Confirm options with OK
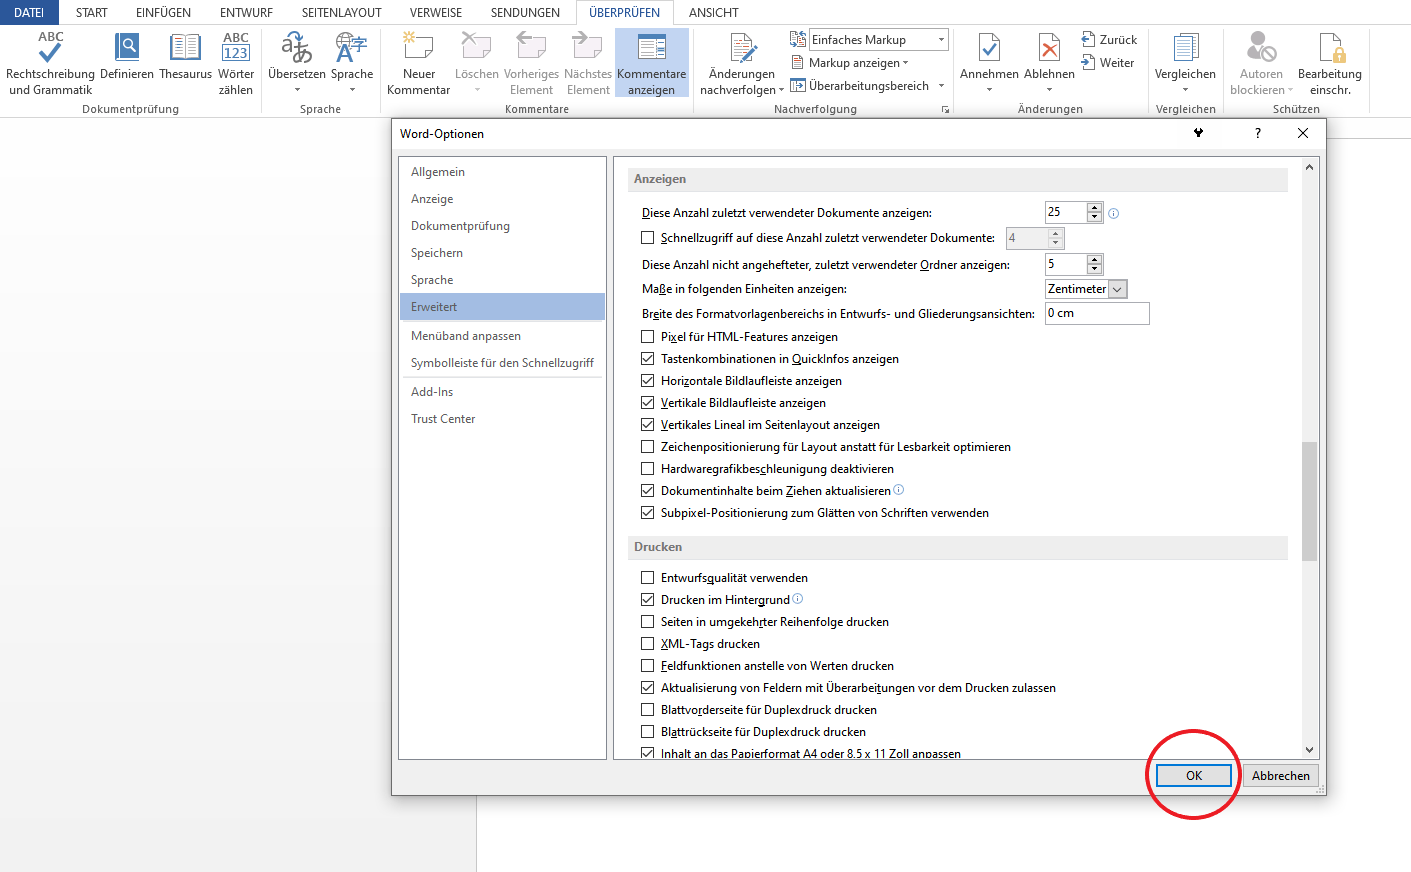The image size is (1411, 872). tap(1194, 776)
